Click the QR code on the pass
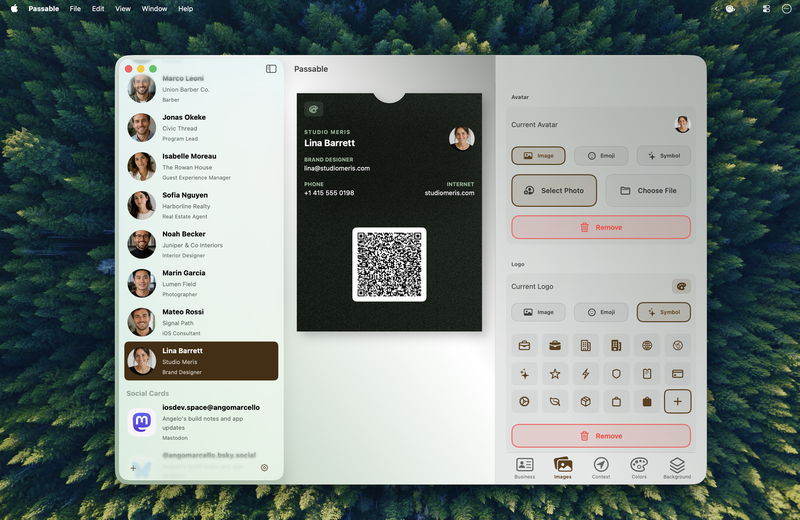This screenshot has height=520, width=800. [389, 264]
